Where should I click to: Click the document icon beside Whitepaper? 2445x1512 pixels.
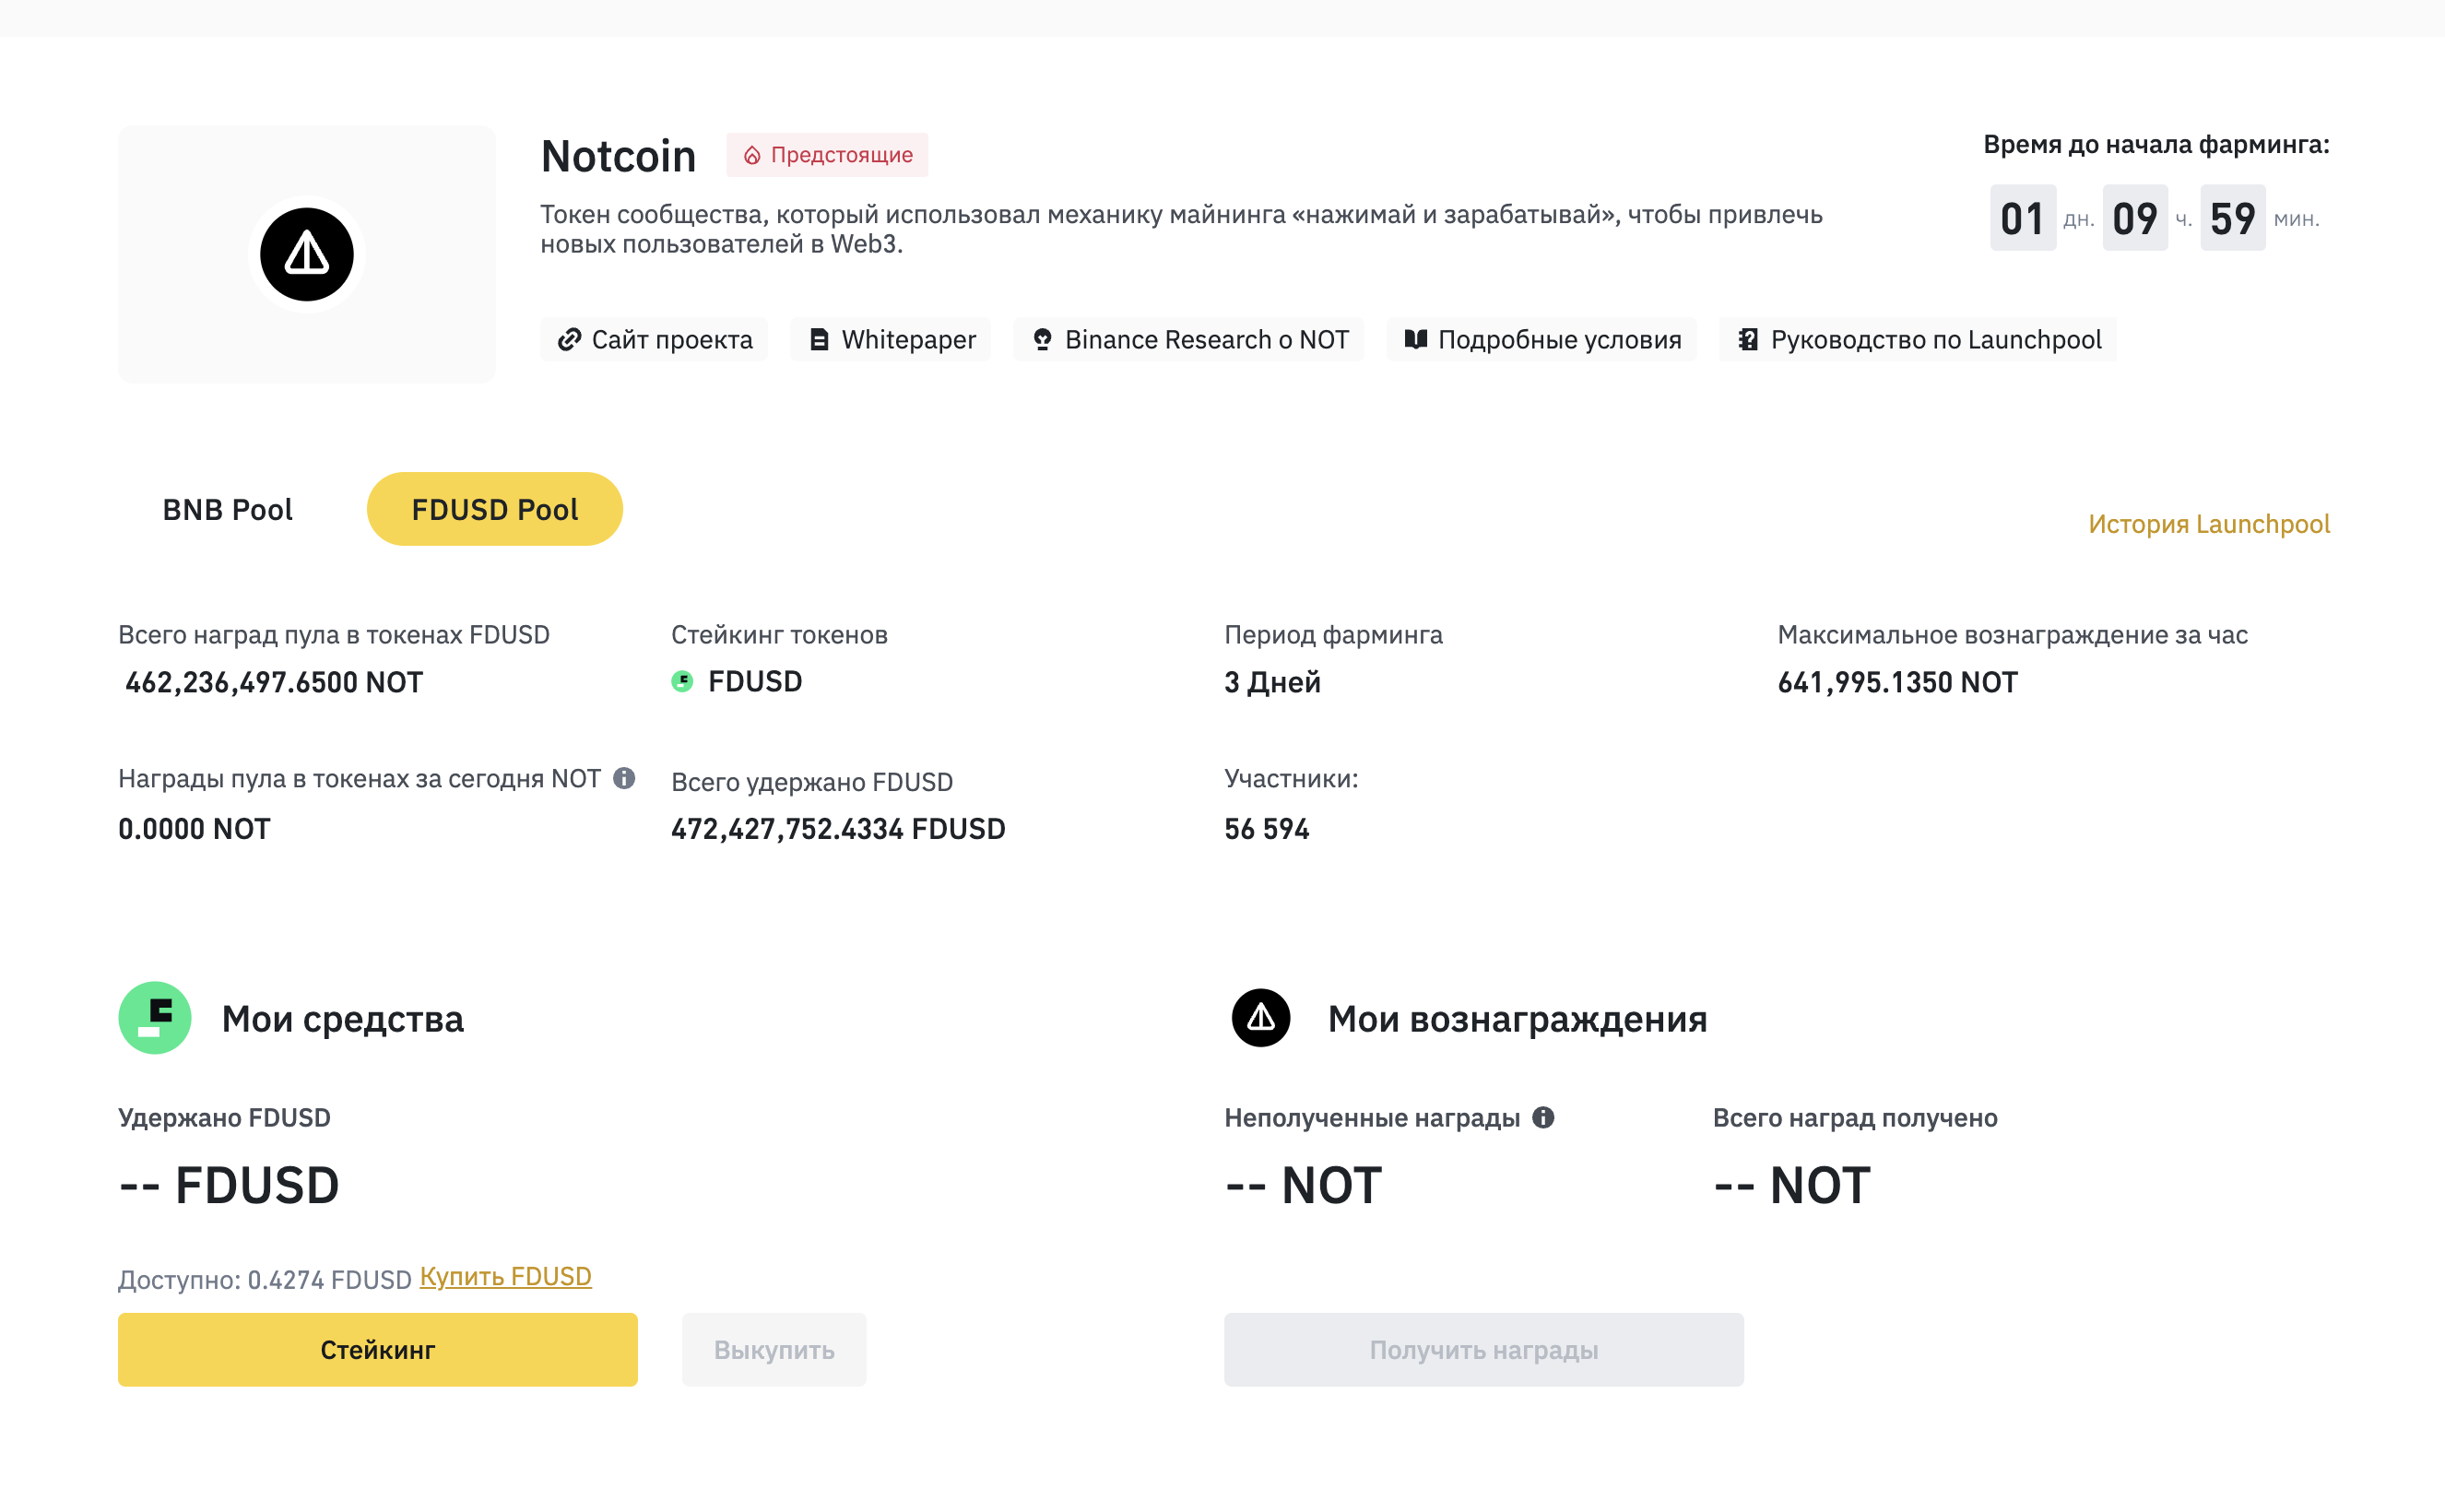(x=819, y=340)
